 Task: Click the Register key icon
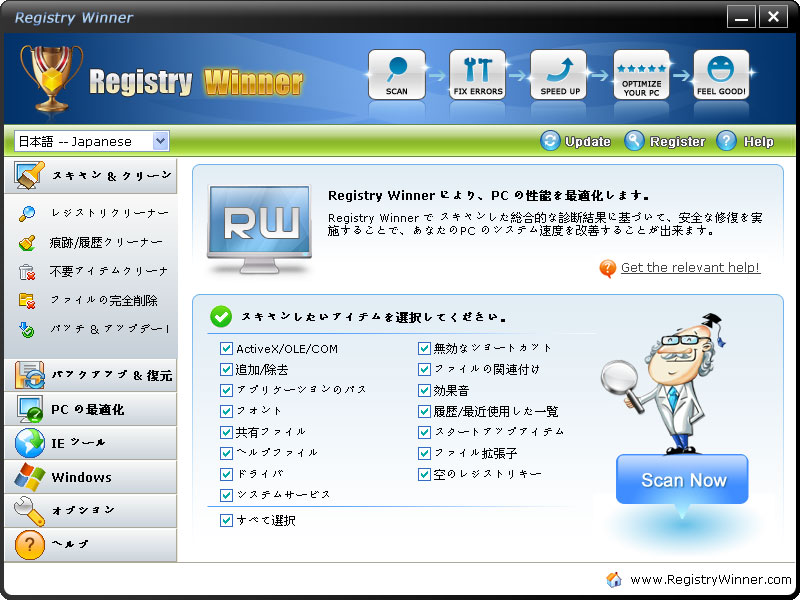634,141
